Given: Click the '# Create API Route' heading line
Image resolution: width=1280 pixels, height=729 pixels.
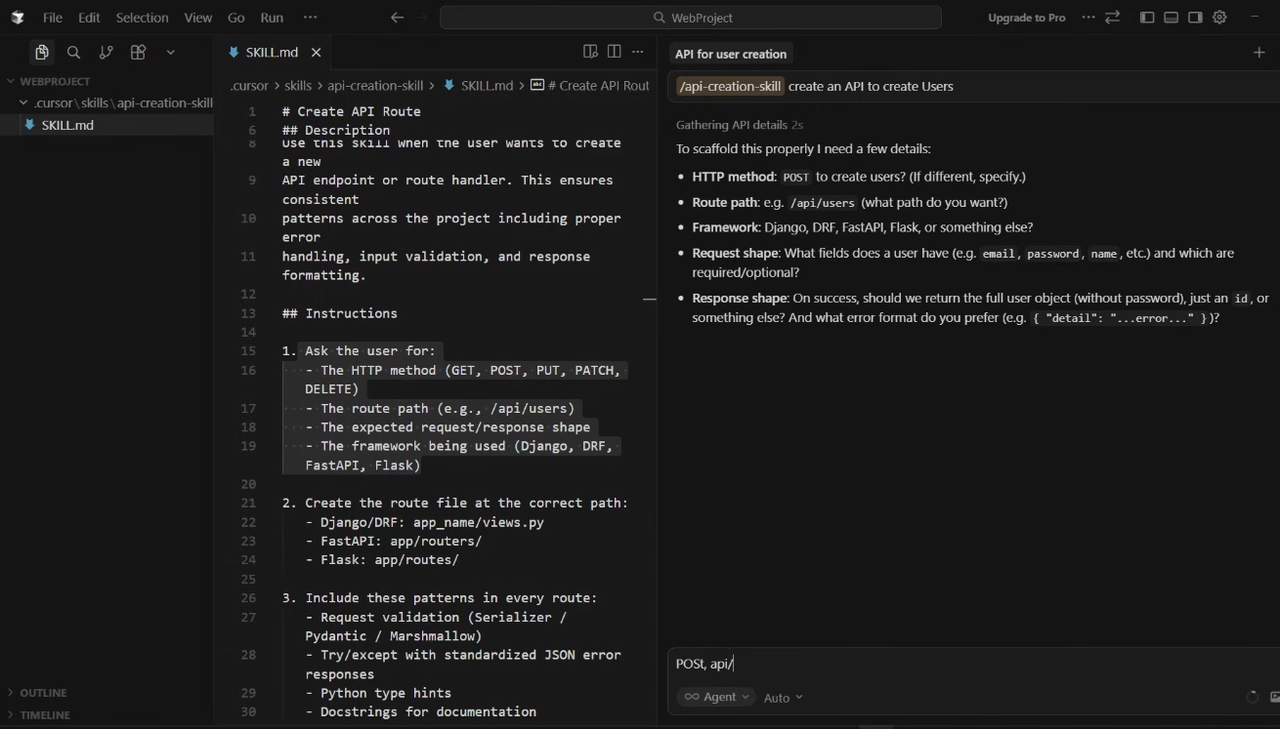Looking at the screenshot, I should [351, 112].
